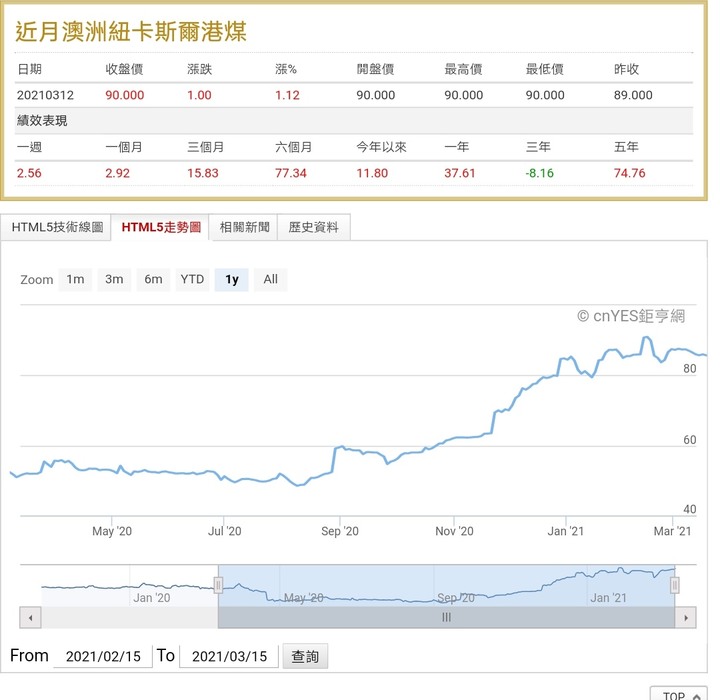Click the 80 y-axis label
This screenshot has height=700, width=720.
point(690,369)
